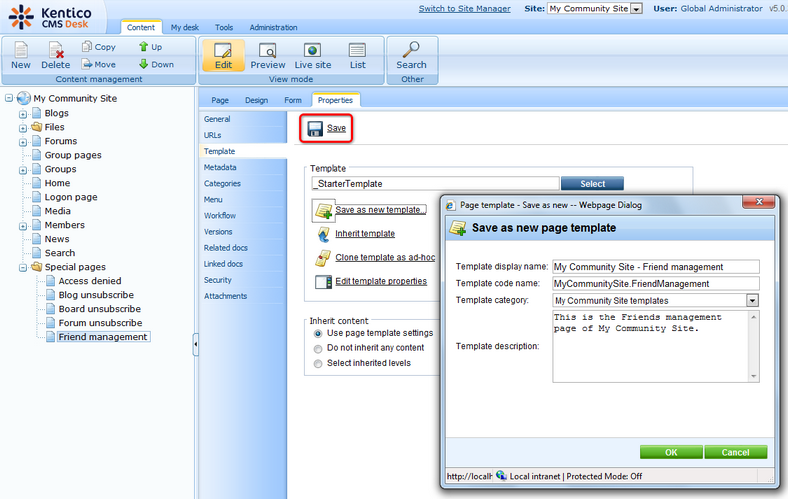Switch to the Design tab

click(x=256, y=100)
